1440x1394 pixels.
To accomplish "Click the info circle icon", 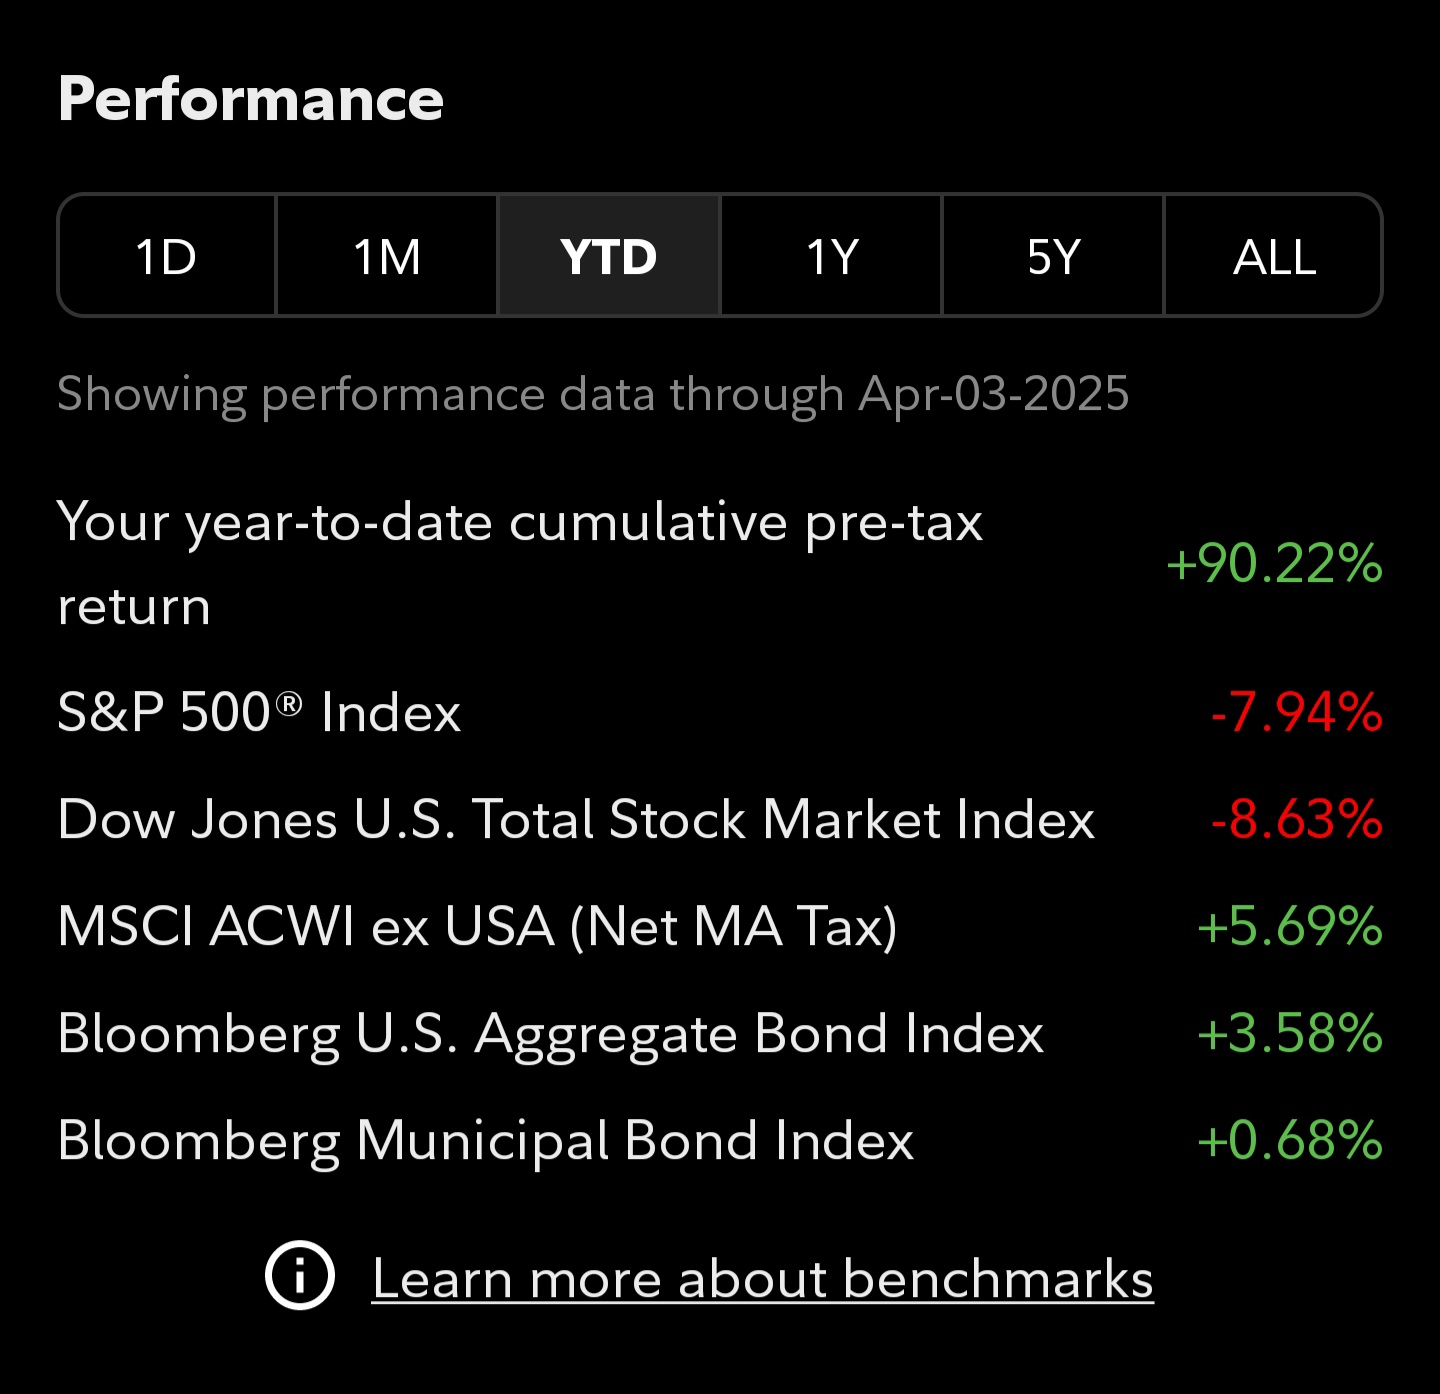I will (299, 1275).
